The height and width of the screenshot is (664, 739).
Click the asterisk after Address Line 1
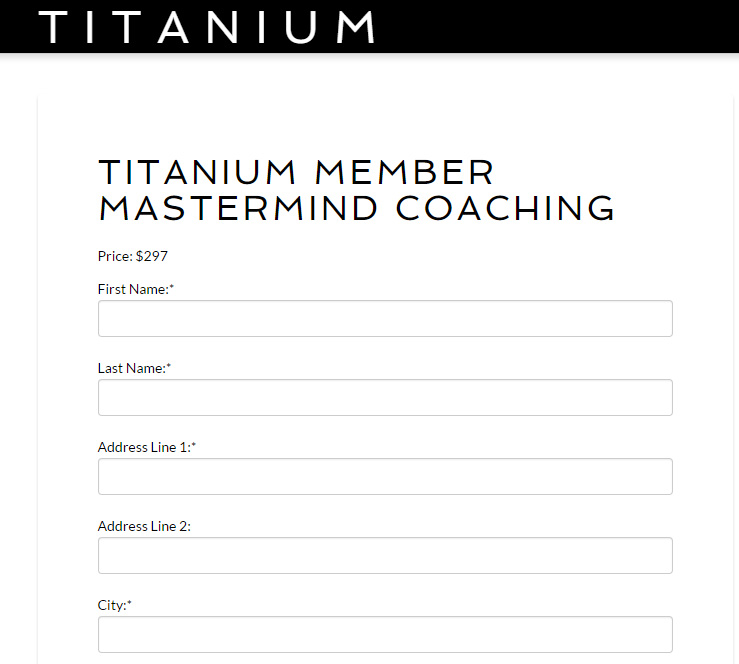[194, 446]
